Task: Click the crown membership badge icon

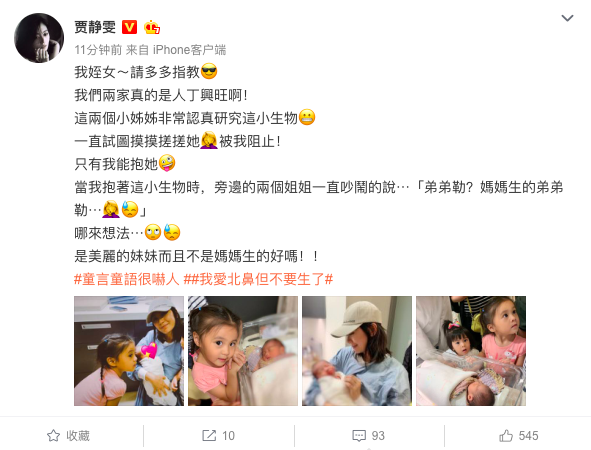Action: point(152,27)
